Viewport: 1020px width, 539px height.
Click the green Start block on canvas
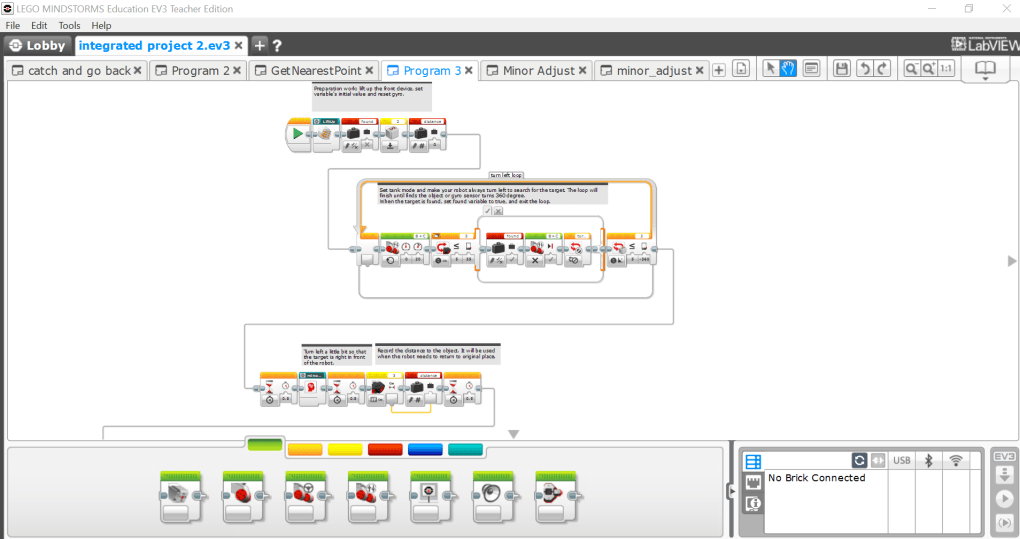tap(297, 134)
